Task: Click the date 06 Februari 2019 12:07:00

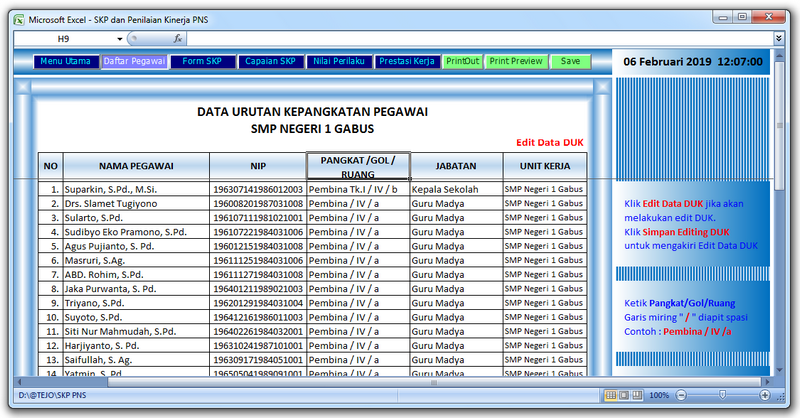Action: tap(693, 62)
